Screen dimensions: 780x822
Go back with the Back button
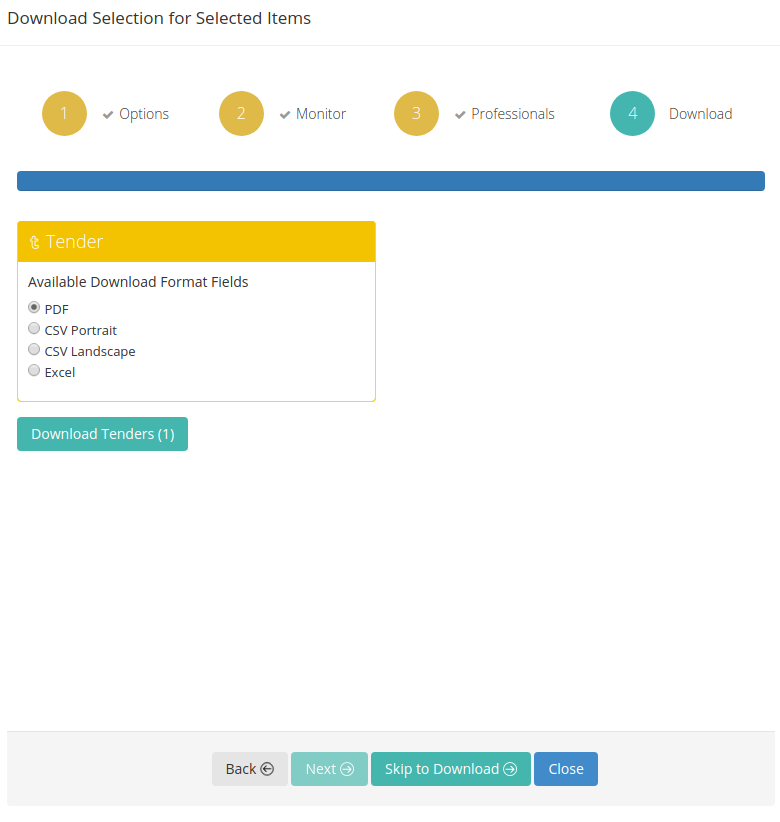[250, 769]
